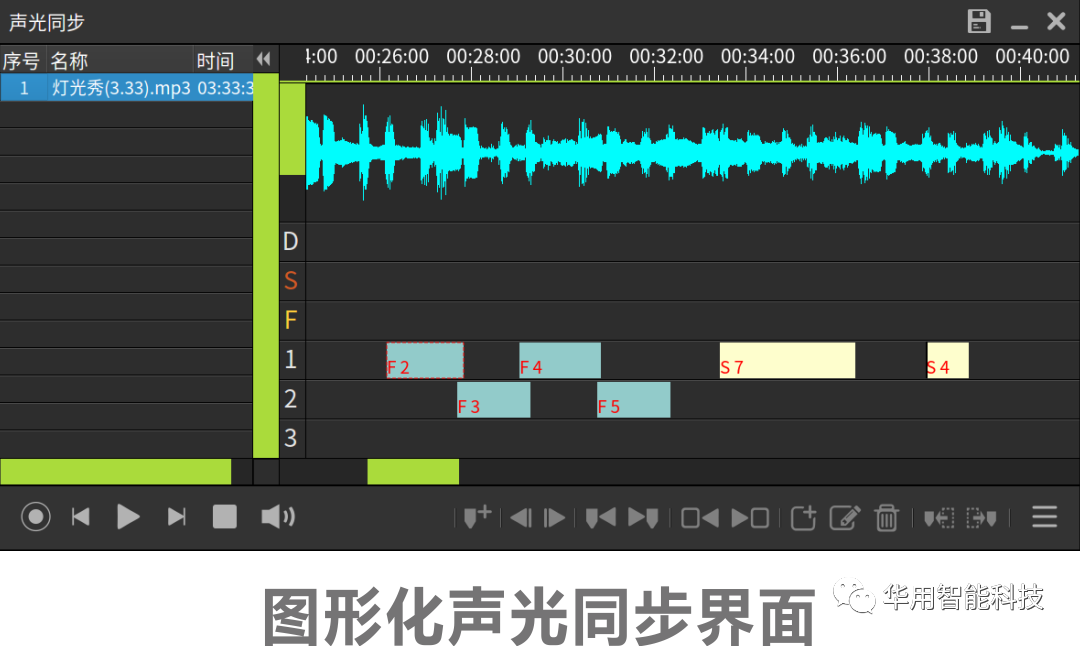Go to previous marker
Viewport: 1080px width, 646px height.
[x=601, y=517]
